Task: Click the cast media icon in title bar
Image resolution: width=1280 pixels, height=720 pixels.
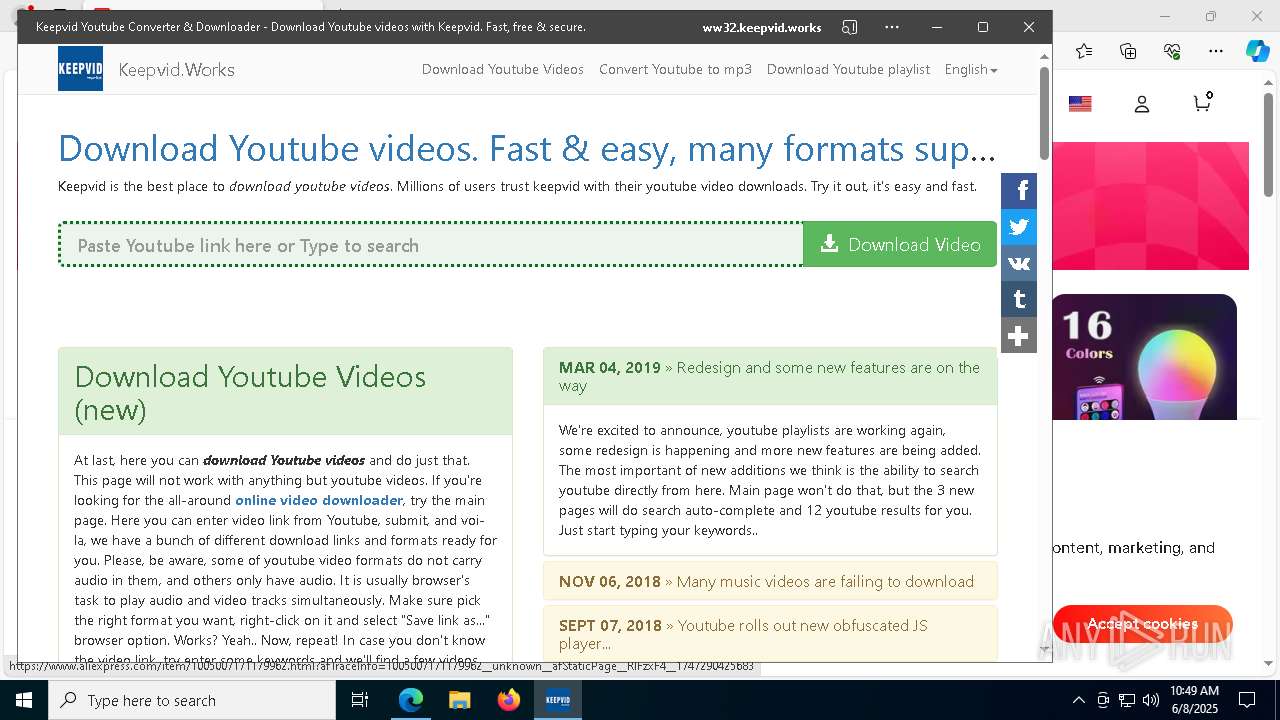Action: pos(850,27)
